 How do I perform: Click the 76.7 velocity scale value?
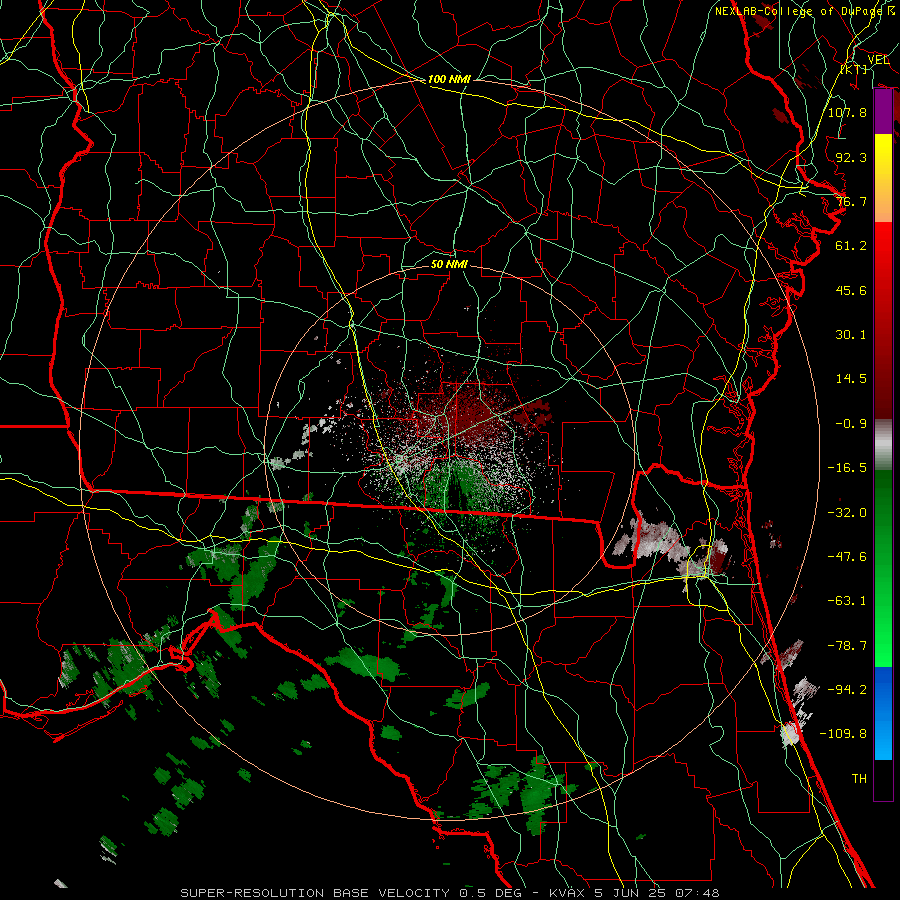851,201
